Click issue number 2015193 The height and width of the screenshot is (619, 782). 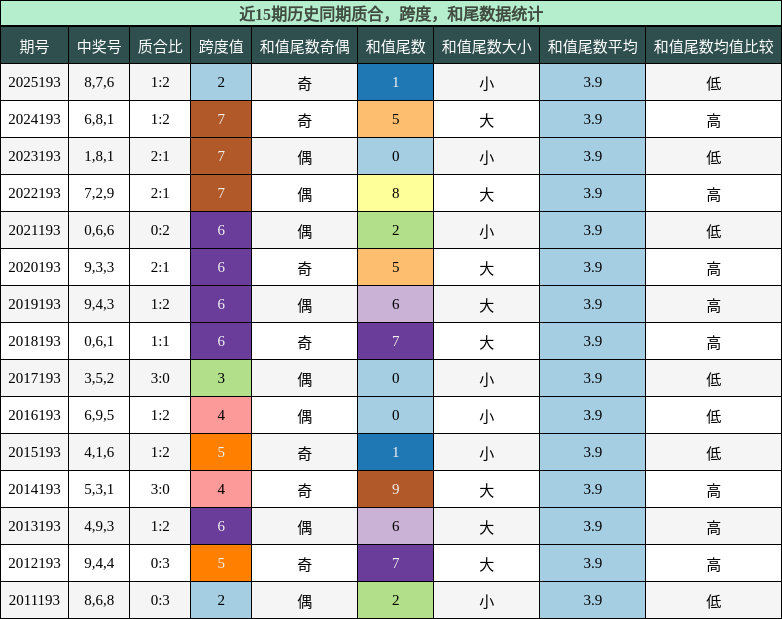point(34,452)
